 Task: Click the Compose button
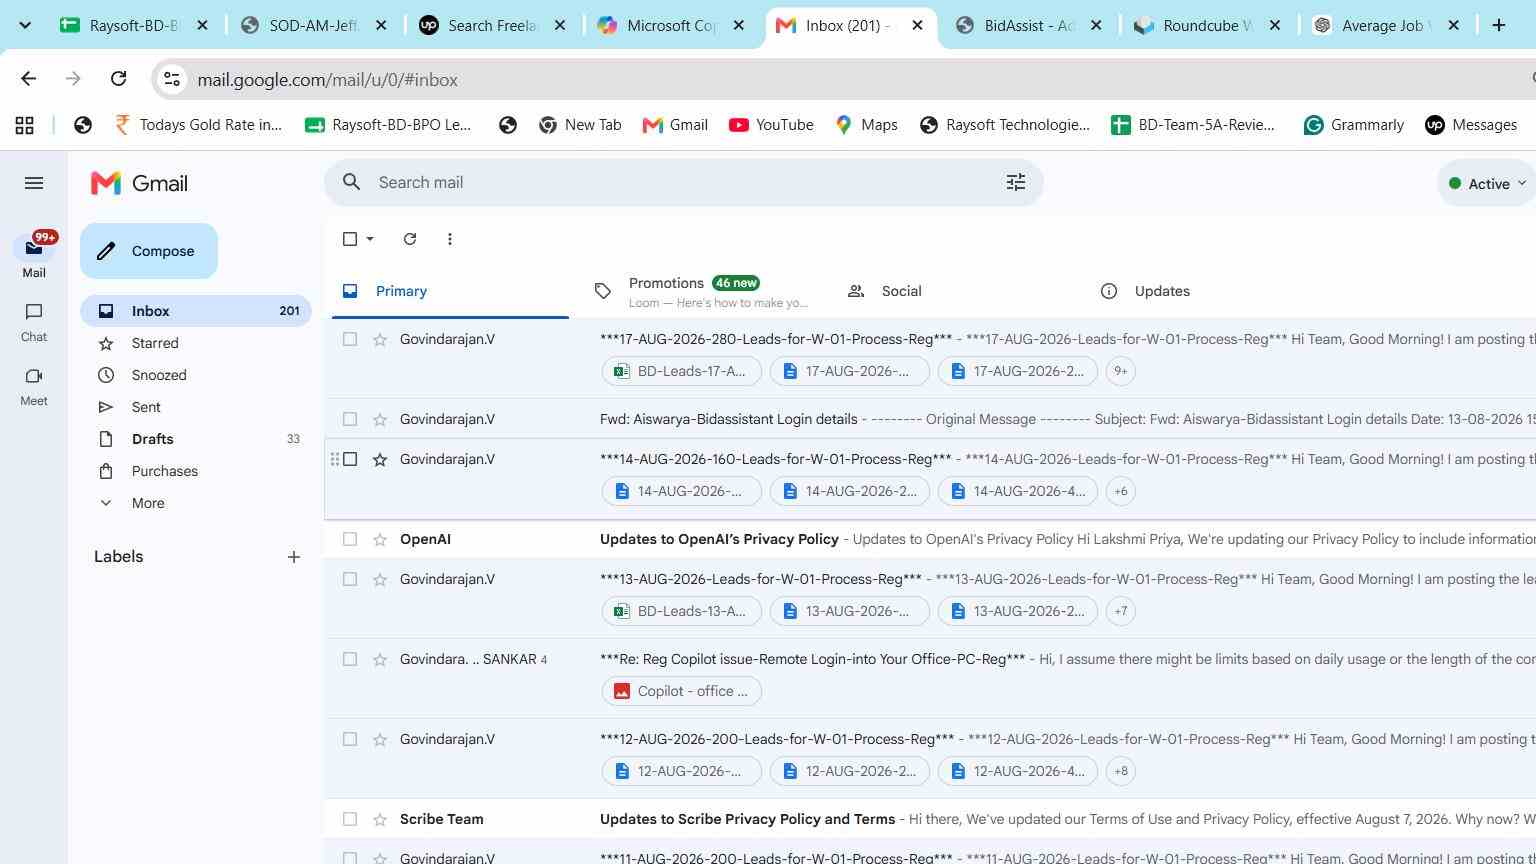coord(149,251)
